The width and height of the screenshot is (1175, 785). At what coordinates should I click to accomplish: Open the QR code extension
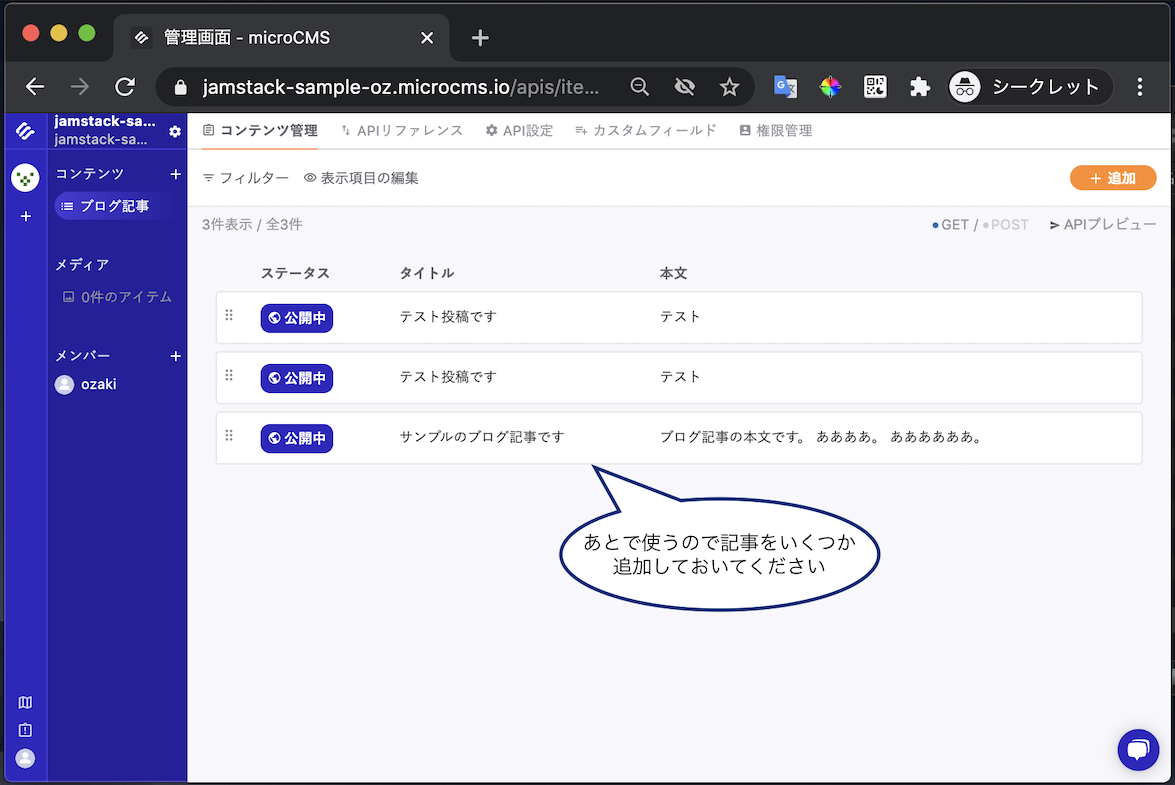click(x=875, y=87)
